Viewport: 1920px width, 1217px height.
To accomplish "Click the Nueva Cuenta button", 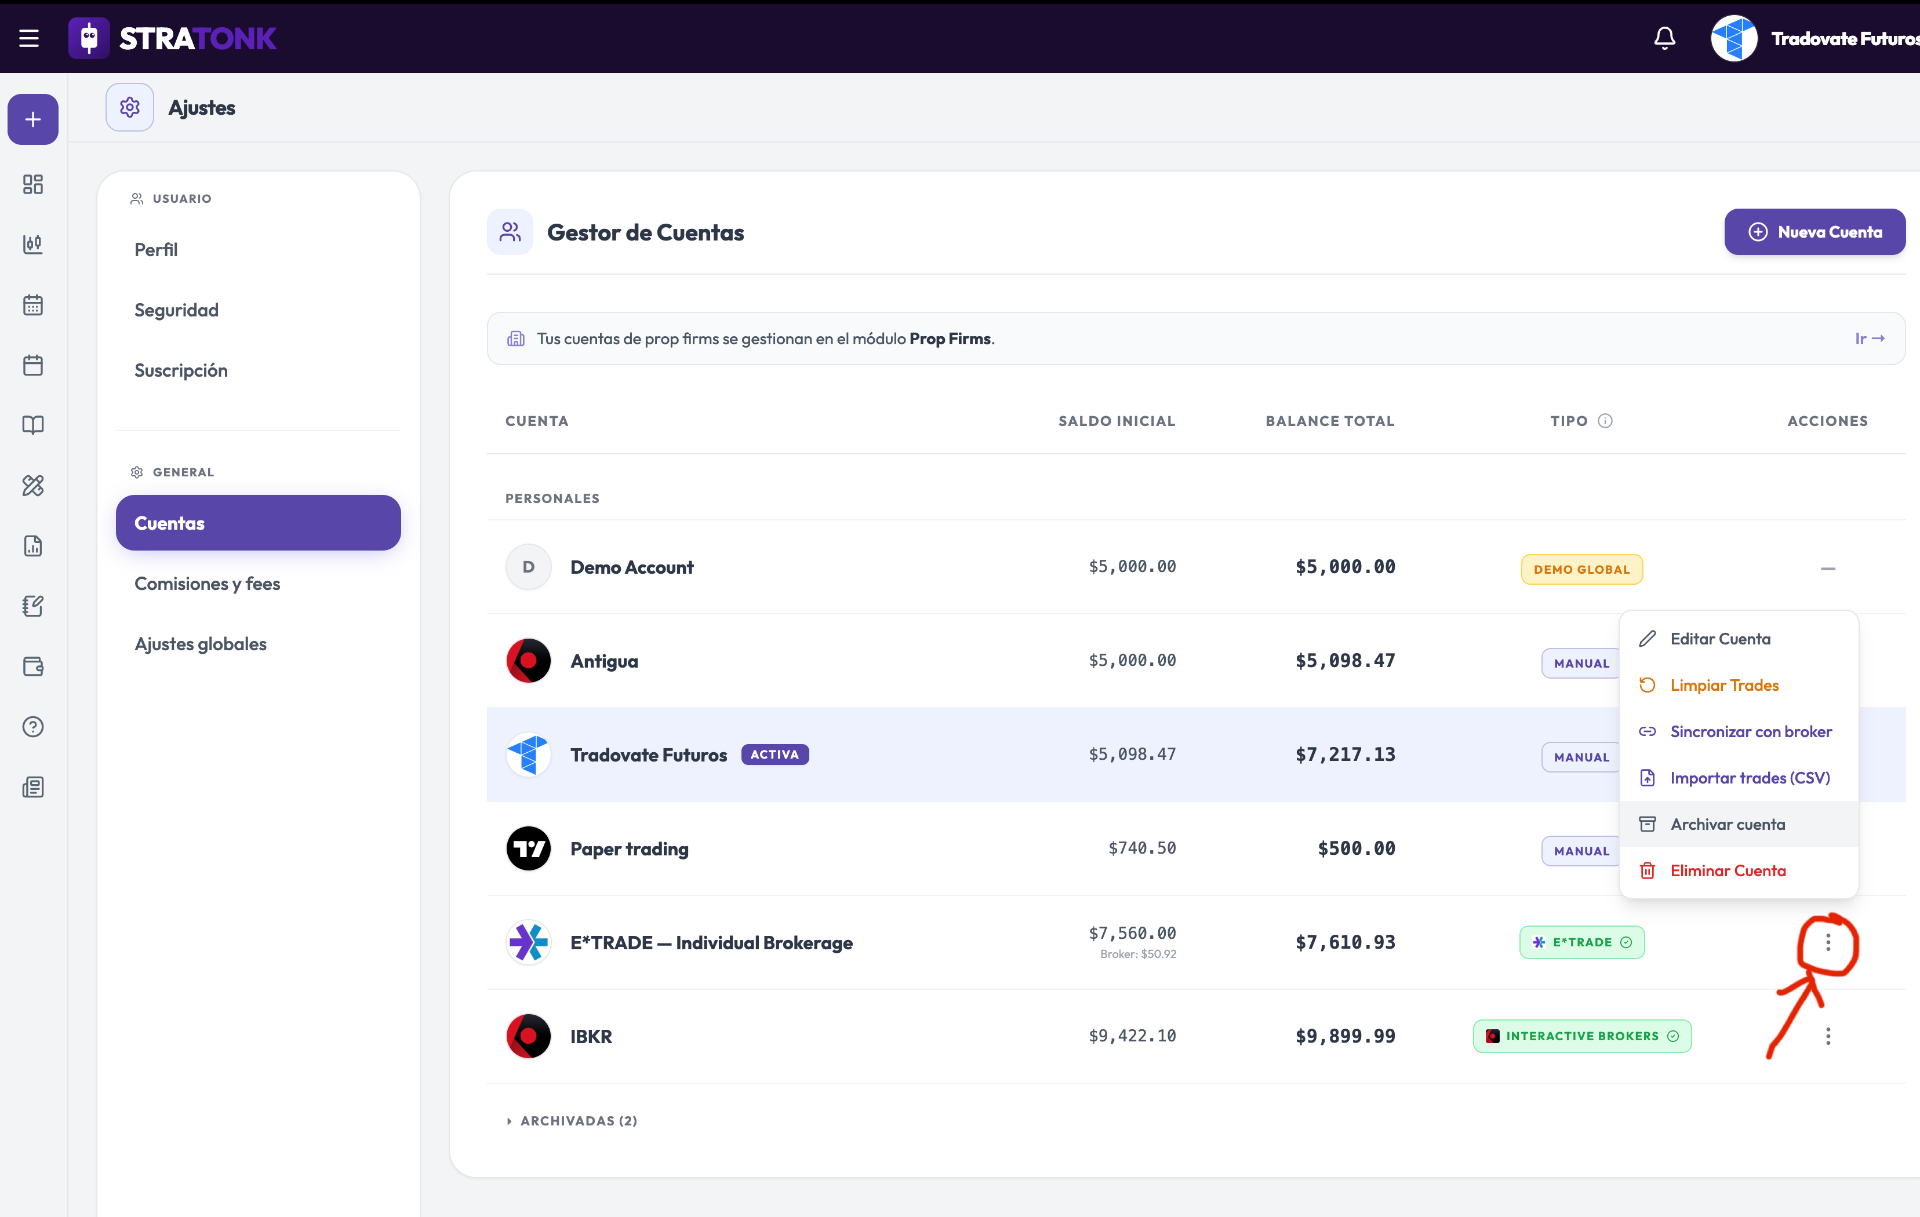I will [1815, 232].
